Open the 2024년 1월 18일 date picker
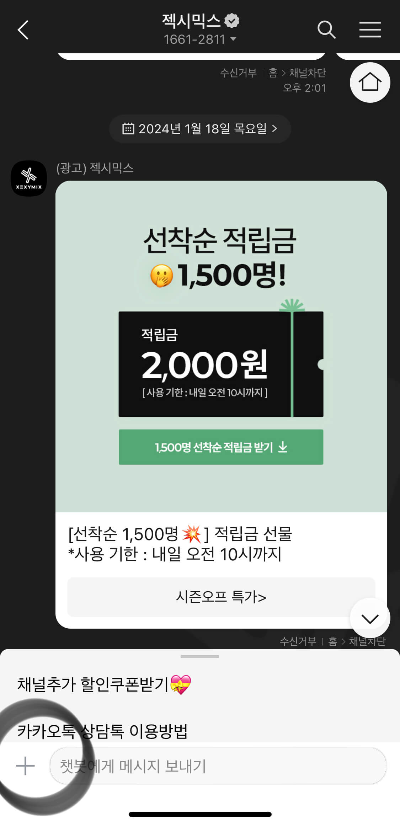The image size is (400, 825). pyautogui.click(x=200, y=129)
